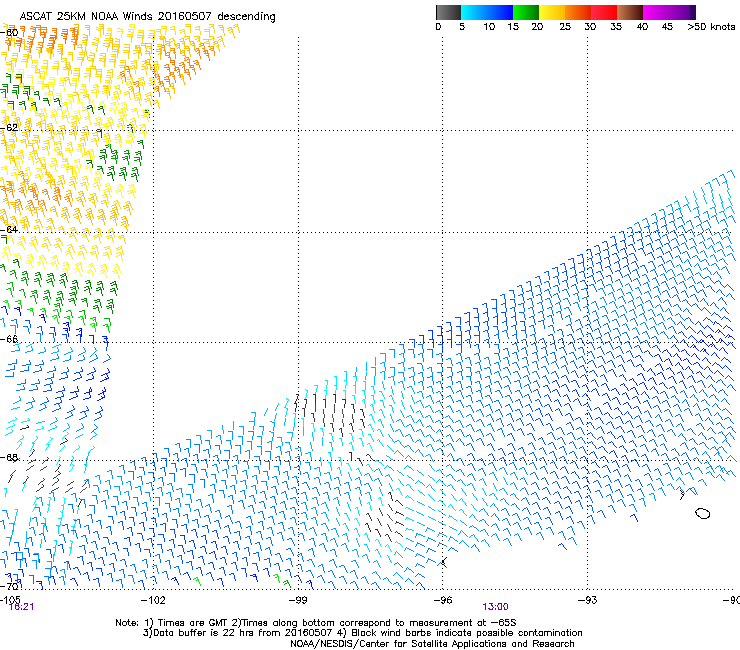Click the yellow 20-25 knots color segment
This screenshot has width=740, height=650.
tap(552, 12)
